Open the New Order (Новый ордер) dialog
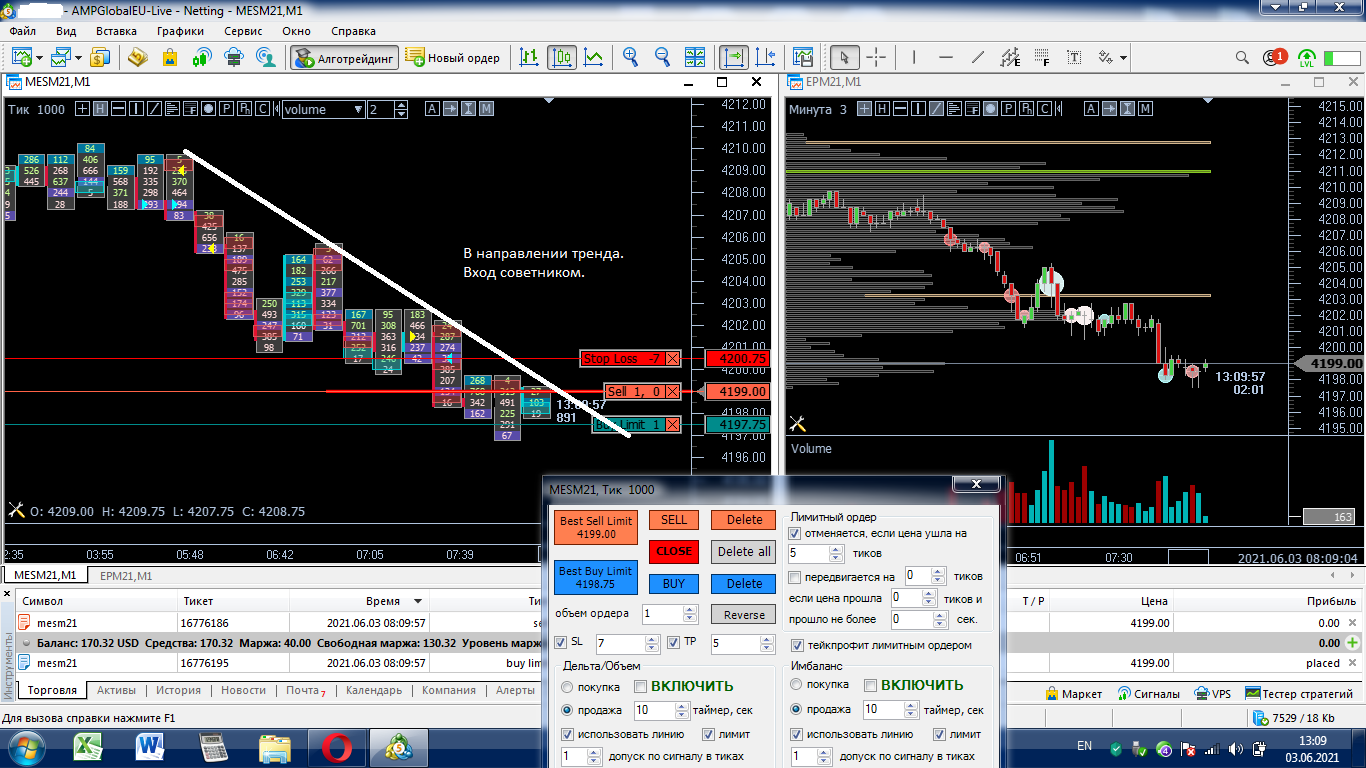 (x=452, y=57)
